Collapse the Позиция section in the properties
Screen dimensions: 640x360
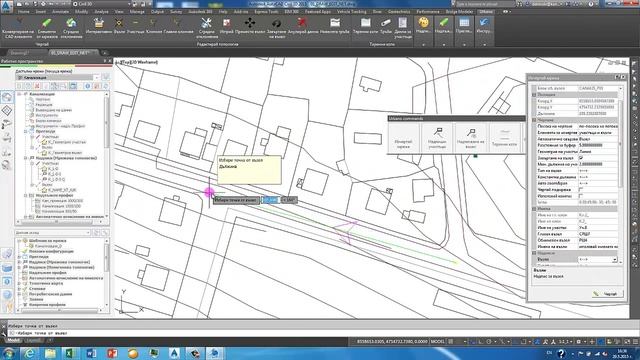click(x=534, y=95)
